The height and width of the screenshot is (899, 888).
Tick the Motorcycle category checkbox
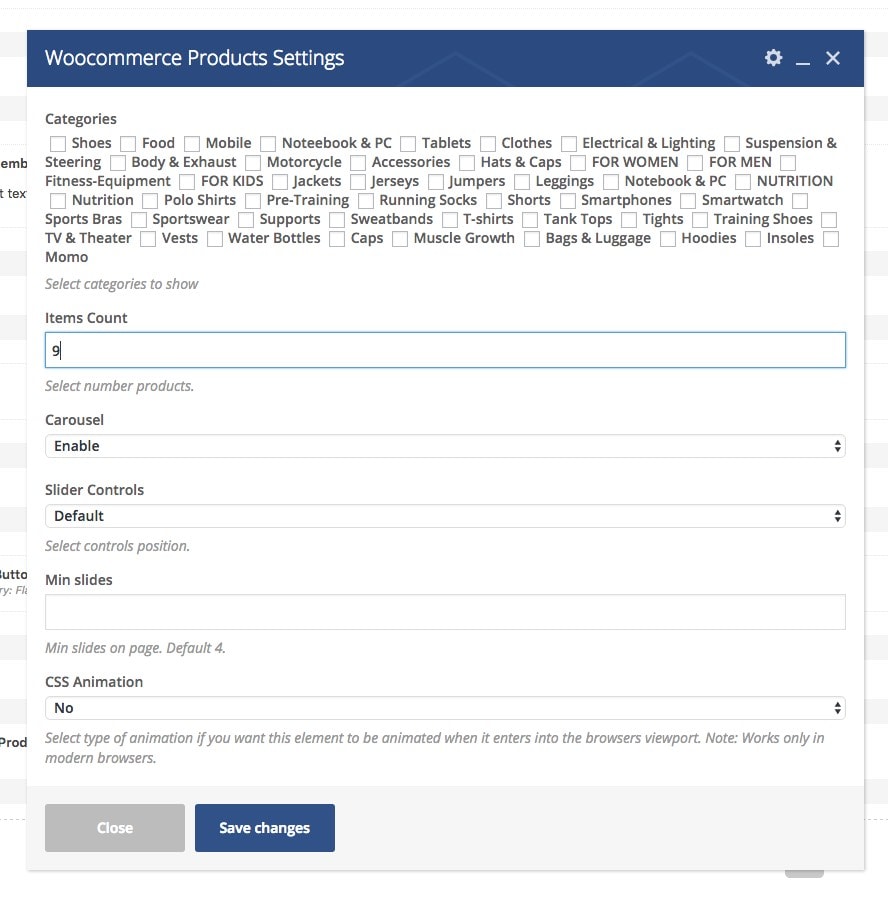tap(253, 163)
